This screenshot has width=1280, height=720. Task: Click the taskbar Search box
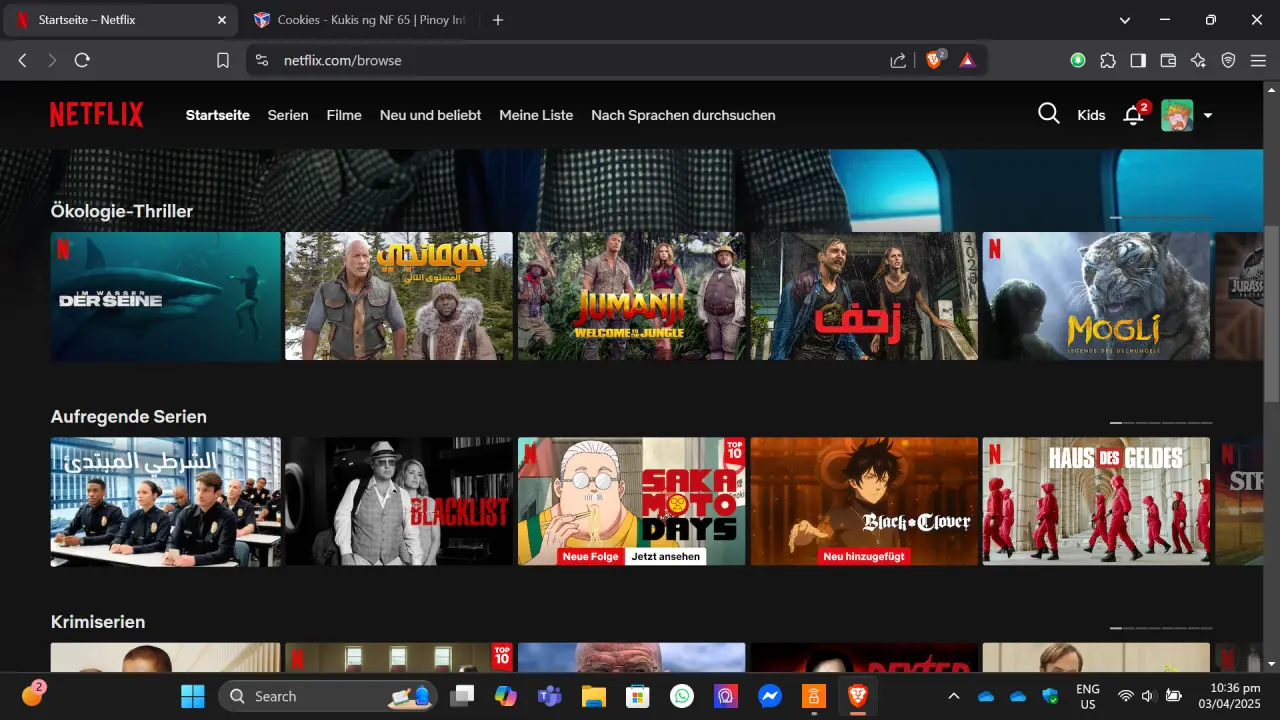tap(328, 696)
